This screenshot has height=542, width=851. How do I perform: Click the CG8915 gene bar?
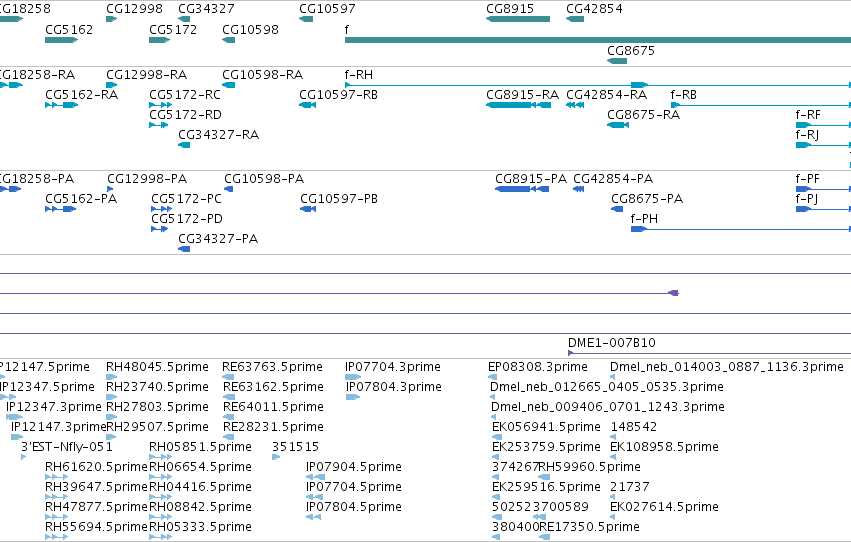click(518, 19)
